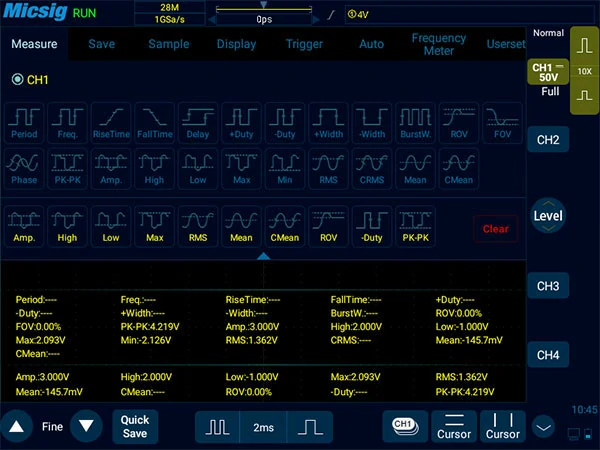The image size is (600, 450).
Task: Remove Max from selected measurements row
Action: [x=155, y=227]
